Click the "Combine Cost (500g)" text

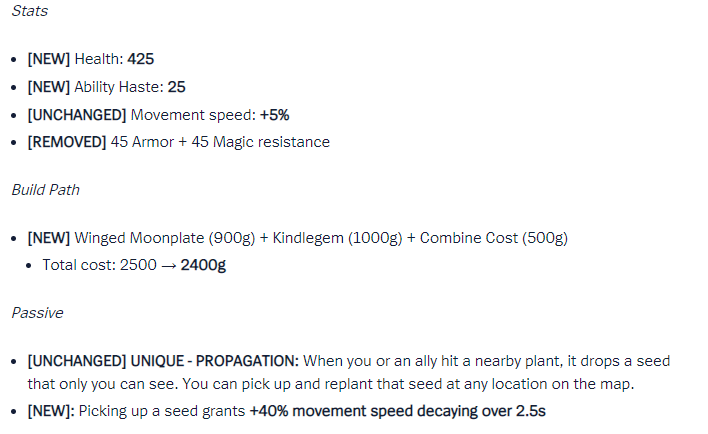click(x=493, y=238)
